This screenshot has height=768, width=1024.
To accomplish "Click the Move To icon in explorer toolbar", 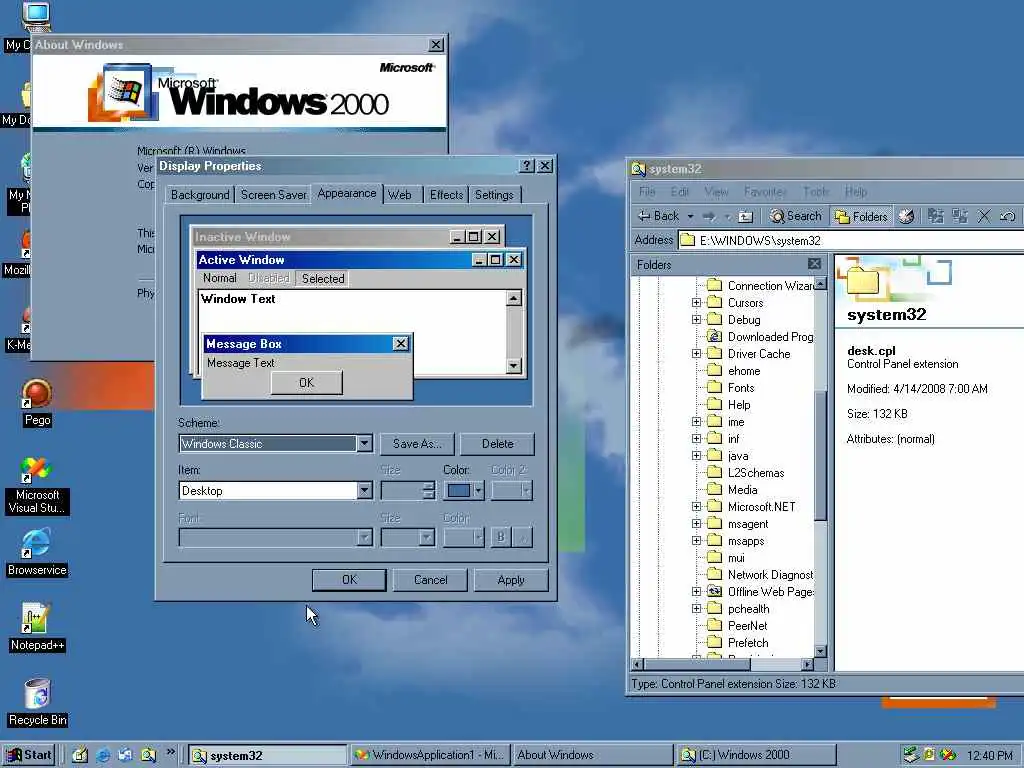I will (x=935, y=216).
